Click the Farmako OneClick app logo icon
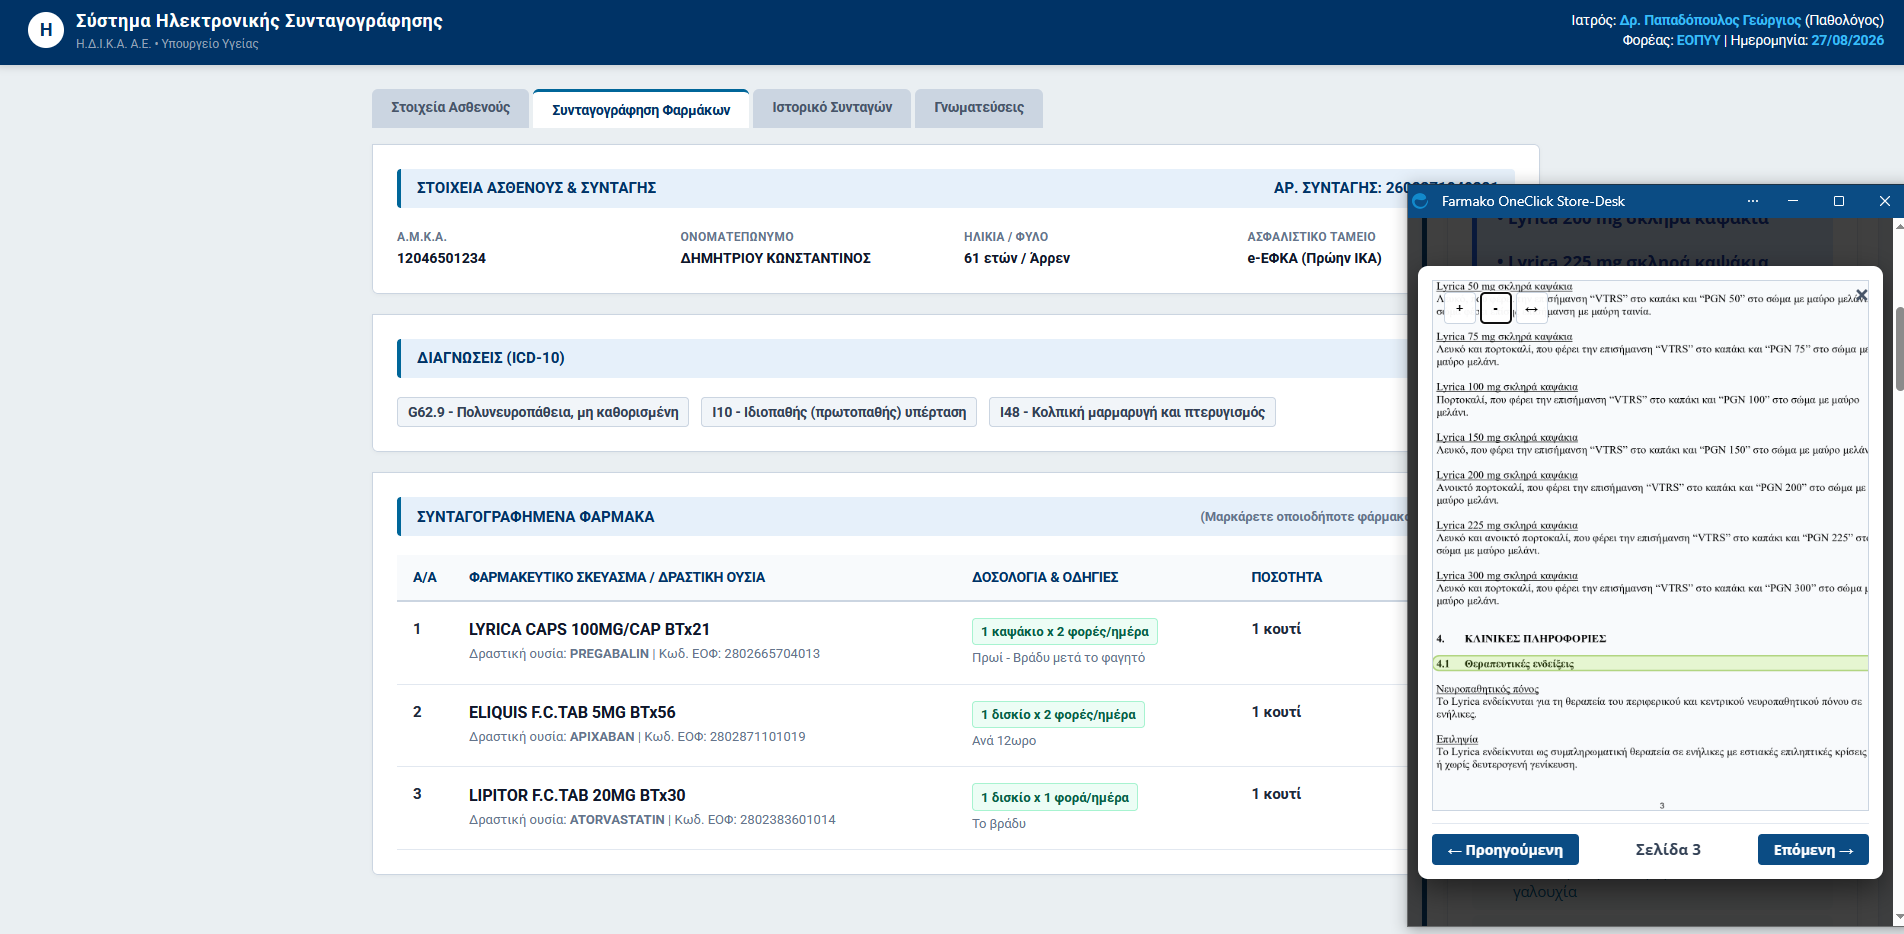The height and width of the screenshot is (934, 1904). (x=1420, y=201)
